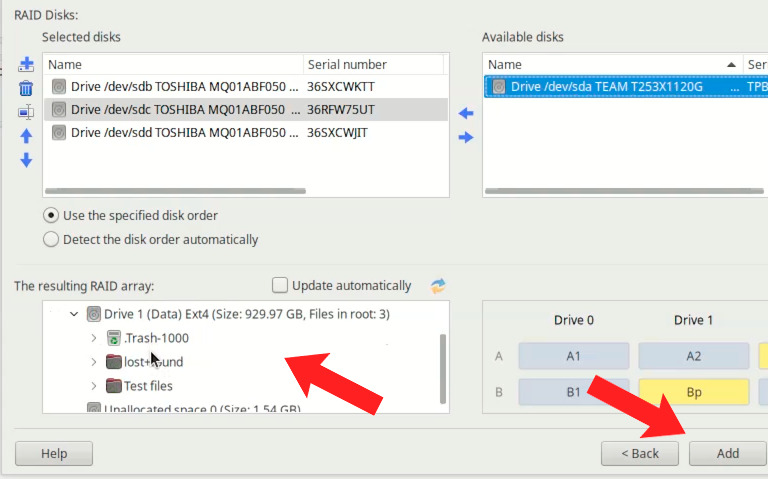
Task: Click the Add button
Action: (x=728, y=454)
